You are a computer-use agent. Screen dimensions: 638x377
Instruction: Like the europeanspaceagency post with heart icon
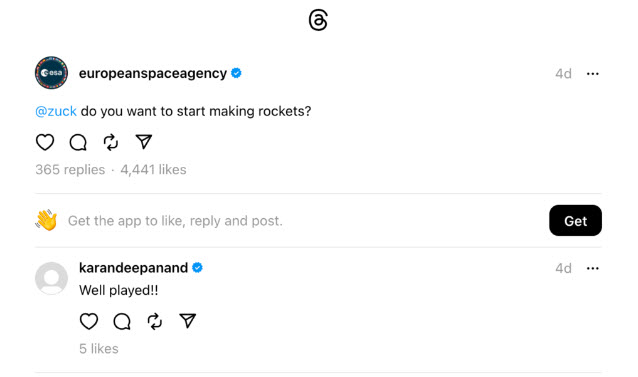pos(45,142)
